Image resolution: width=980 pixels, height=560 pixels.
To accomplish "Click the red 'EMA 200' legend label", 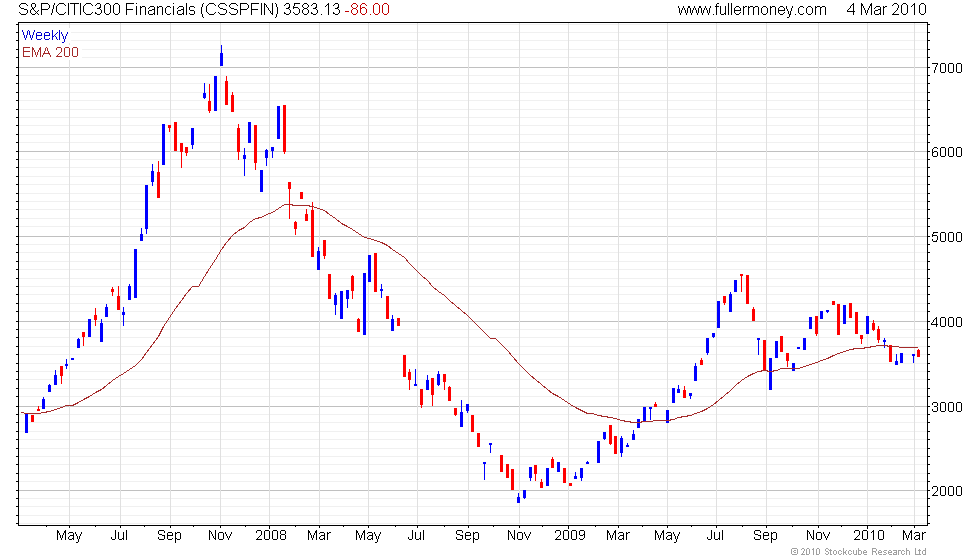I will click(50, 52).
